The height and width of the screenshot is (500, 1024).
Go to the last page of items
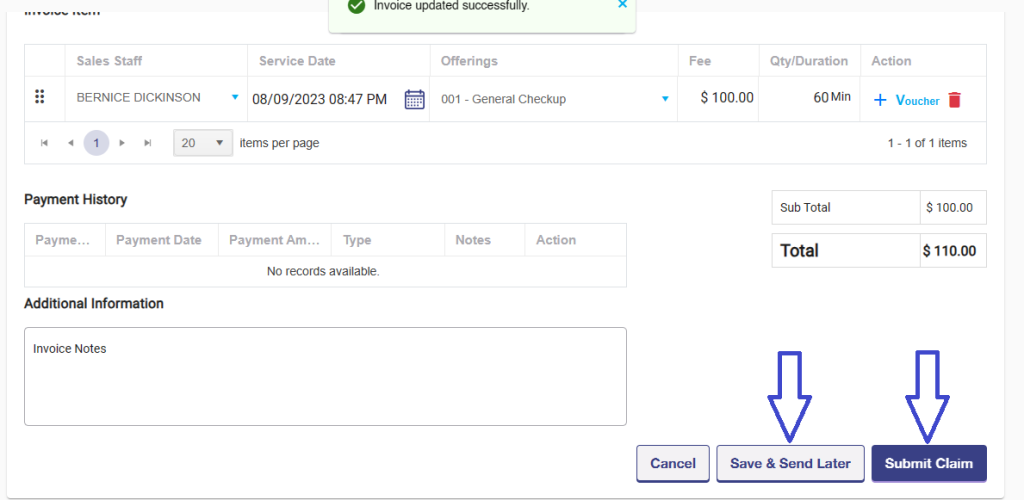pos(147,143)
